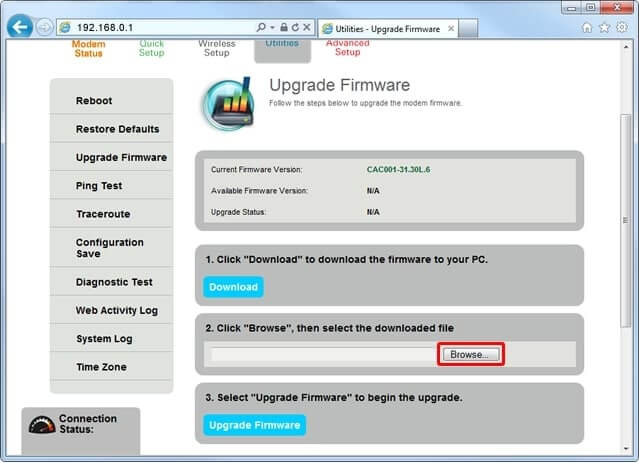The width and height of the screenshot is (639, 463).
Task: Open the Advanced Setup tab
Action: (347, 48)
